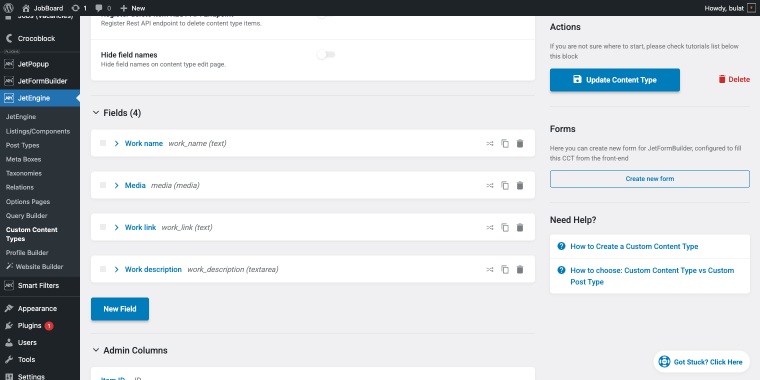
Task: Delete the Work link field
Action: click(x=520, y=227)
